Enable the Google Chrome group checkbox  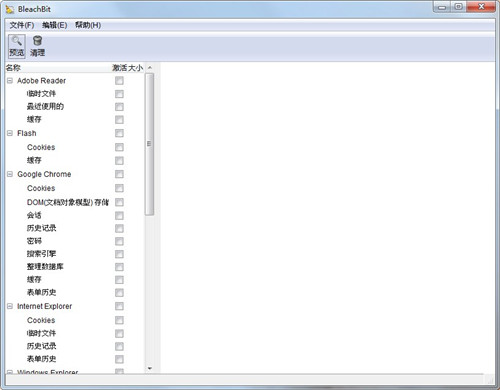point(119,174)
